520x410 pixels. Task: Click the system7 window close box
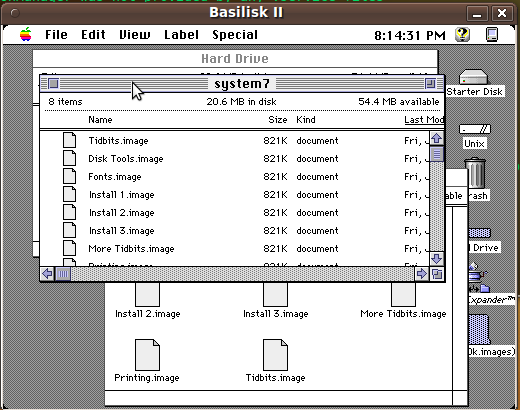53,83
